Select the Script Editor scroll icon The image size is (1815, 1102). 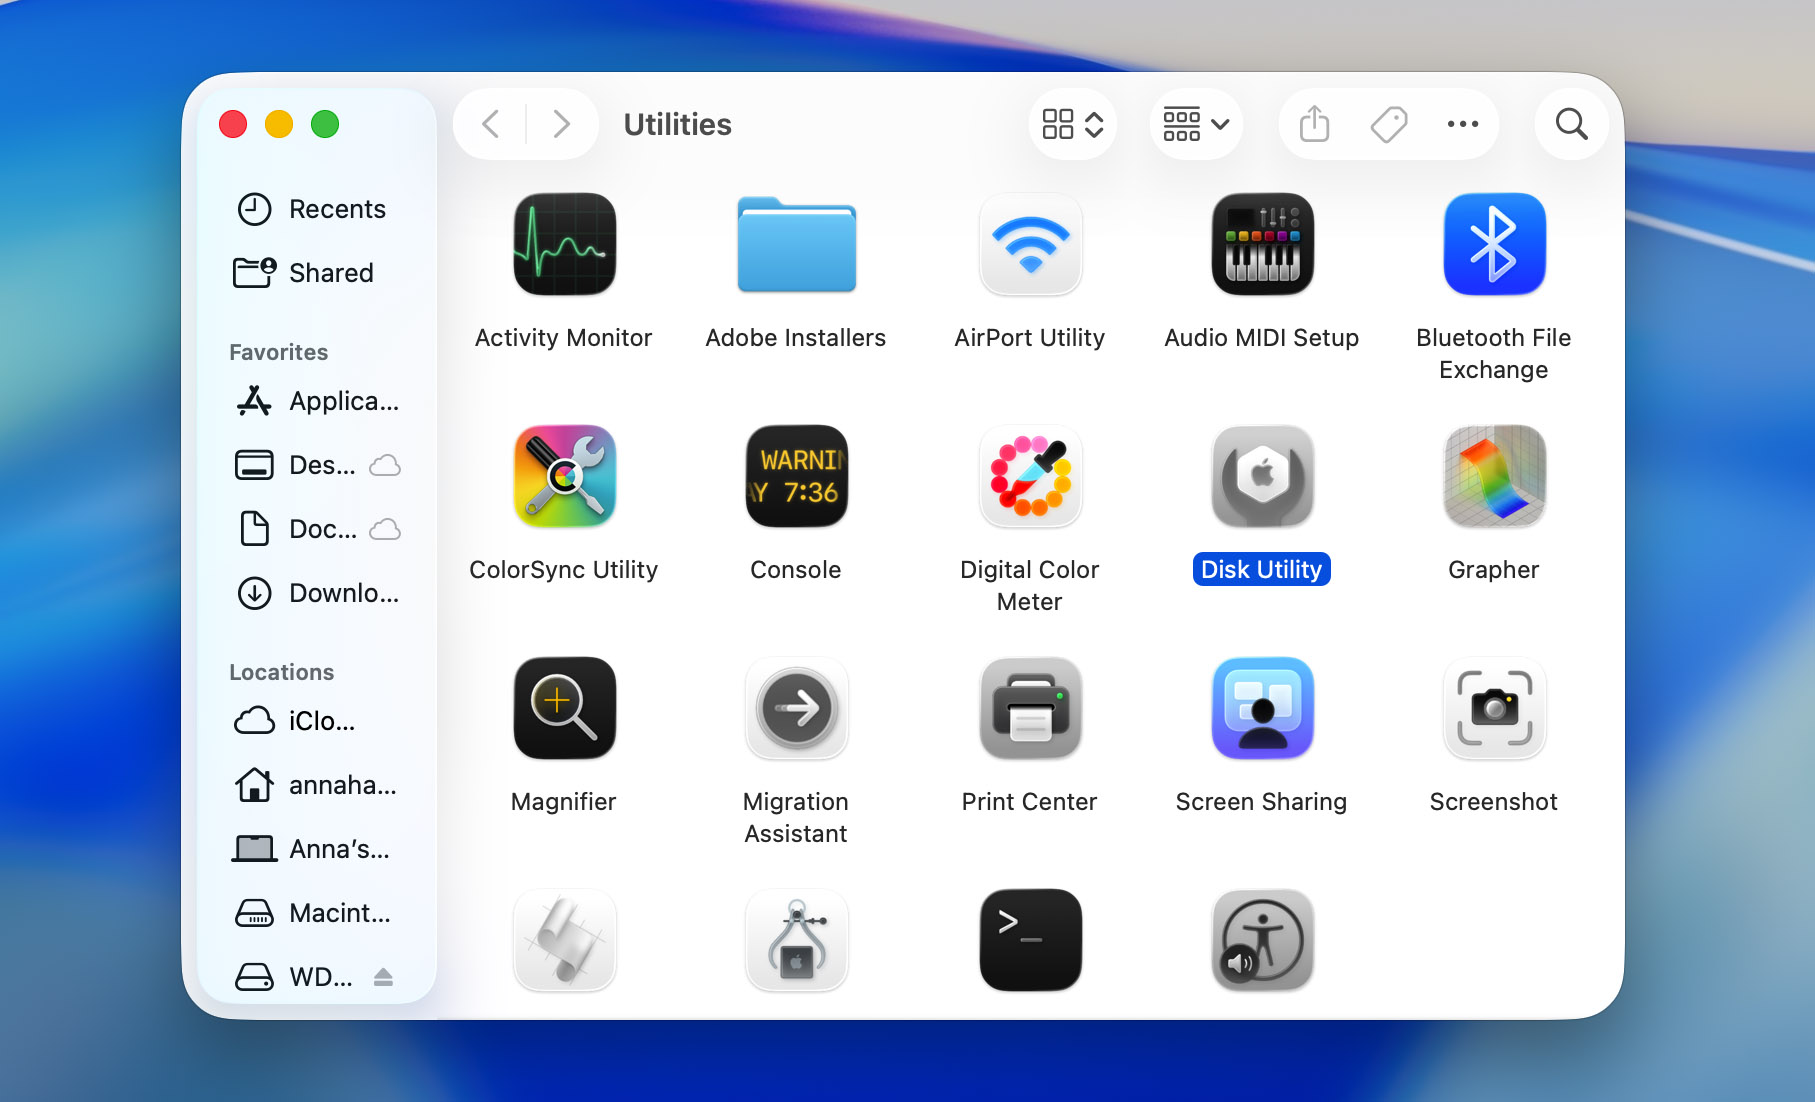pyautogui.click(x=564, y=940)
